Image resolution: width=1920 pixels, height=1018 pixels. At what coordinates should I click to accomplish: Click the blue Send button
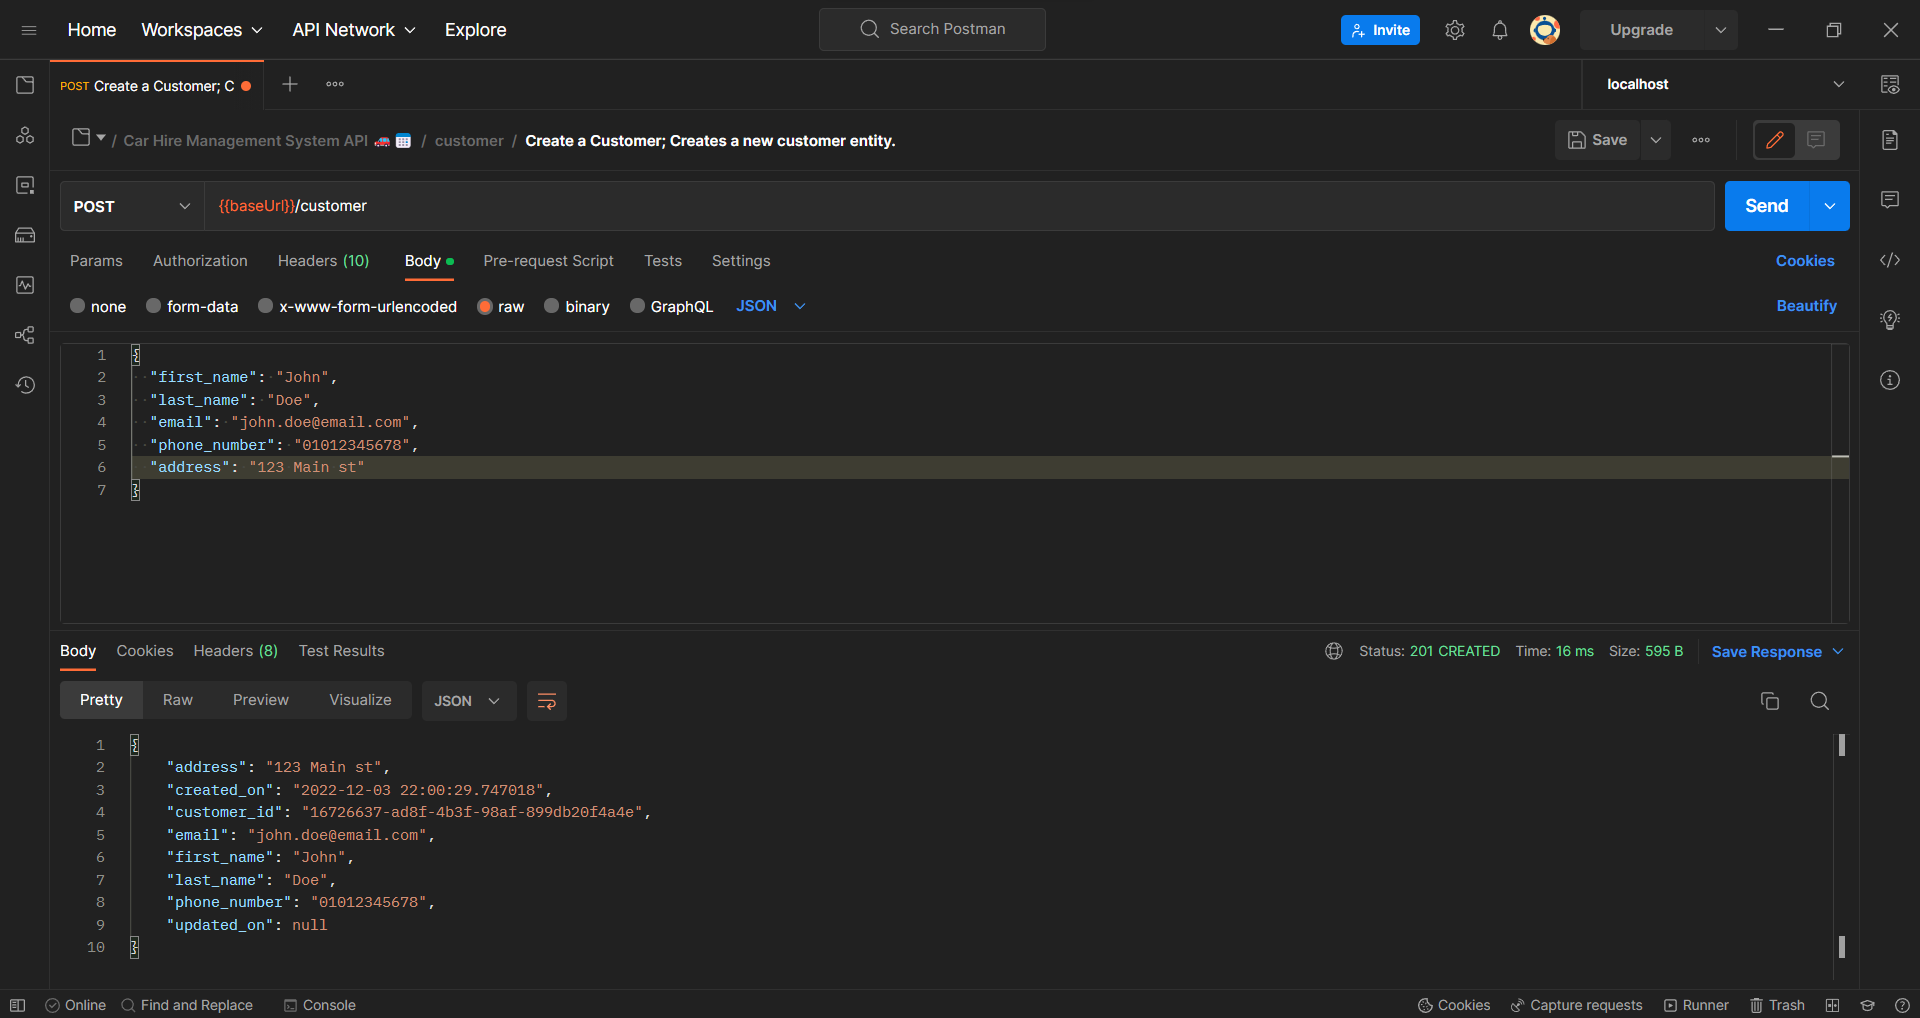click(1767, 206)
